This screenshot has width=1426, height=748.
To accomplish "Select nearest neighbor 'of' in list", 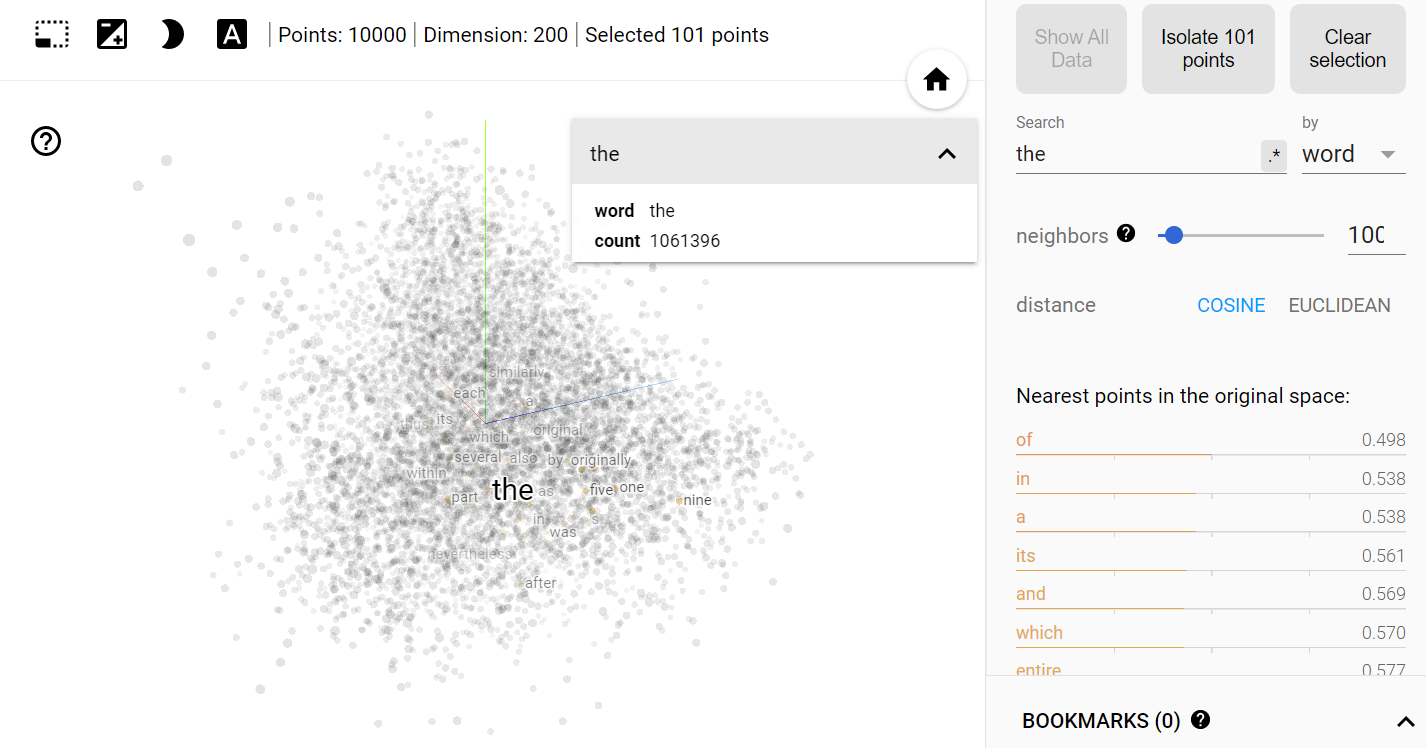I will coord(1211,440).
